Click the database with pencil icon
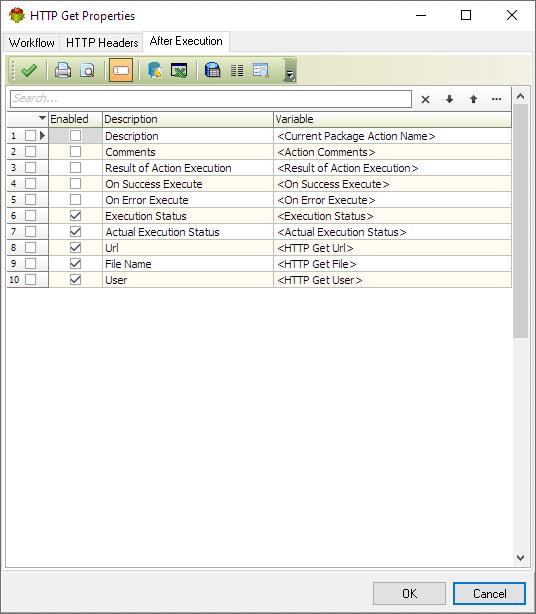This screenshot has height=614, width=536. tap(155, 70)
